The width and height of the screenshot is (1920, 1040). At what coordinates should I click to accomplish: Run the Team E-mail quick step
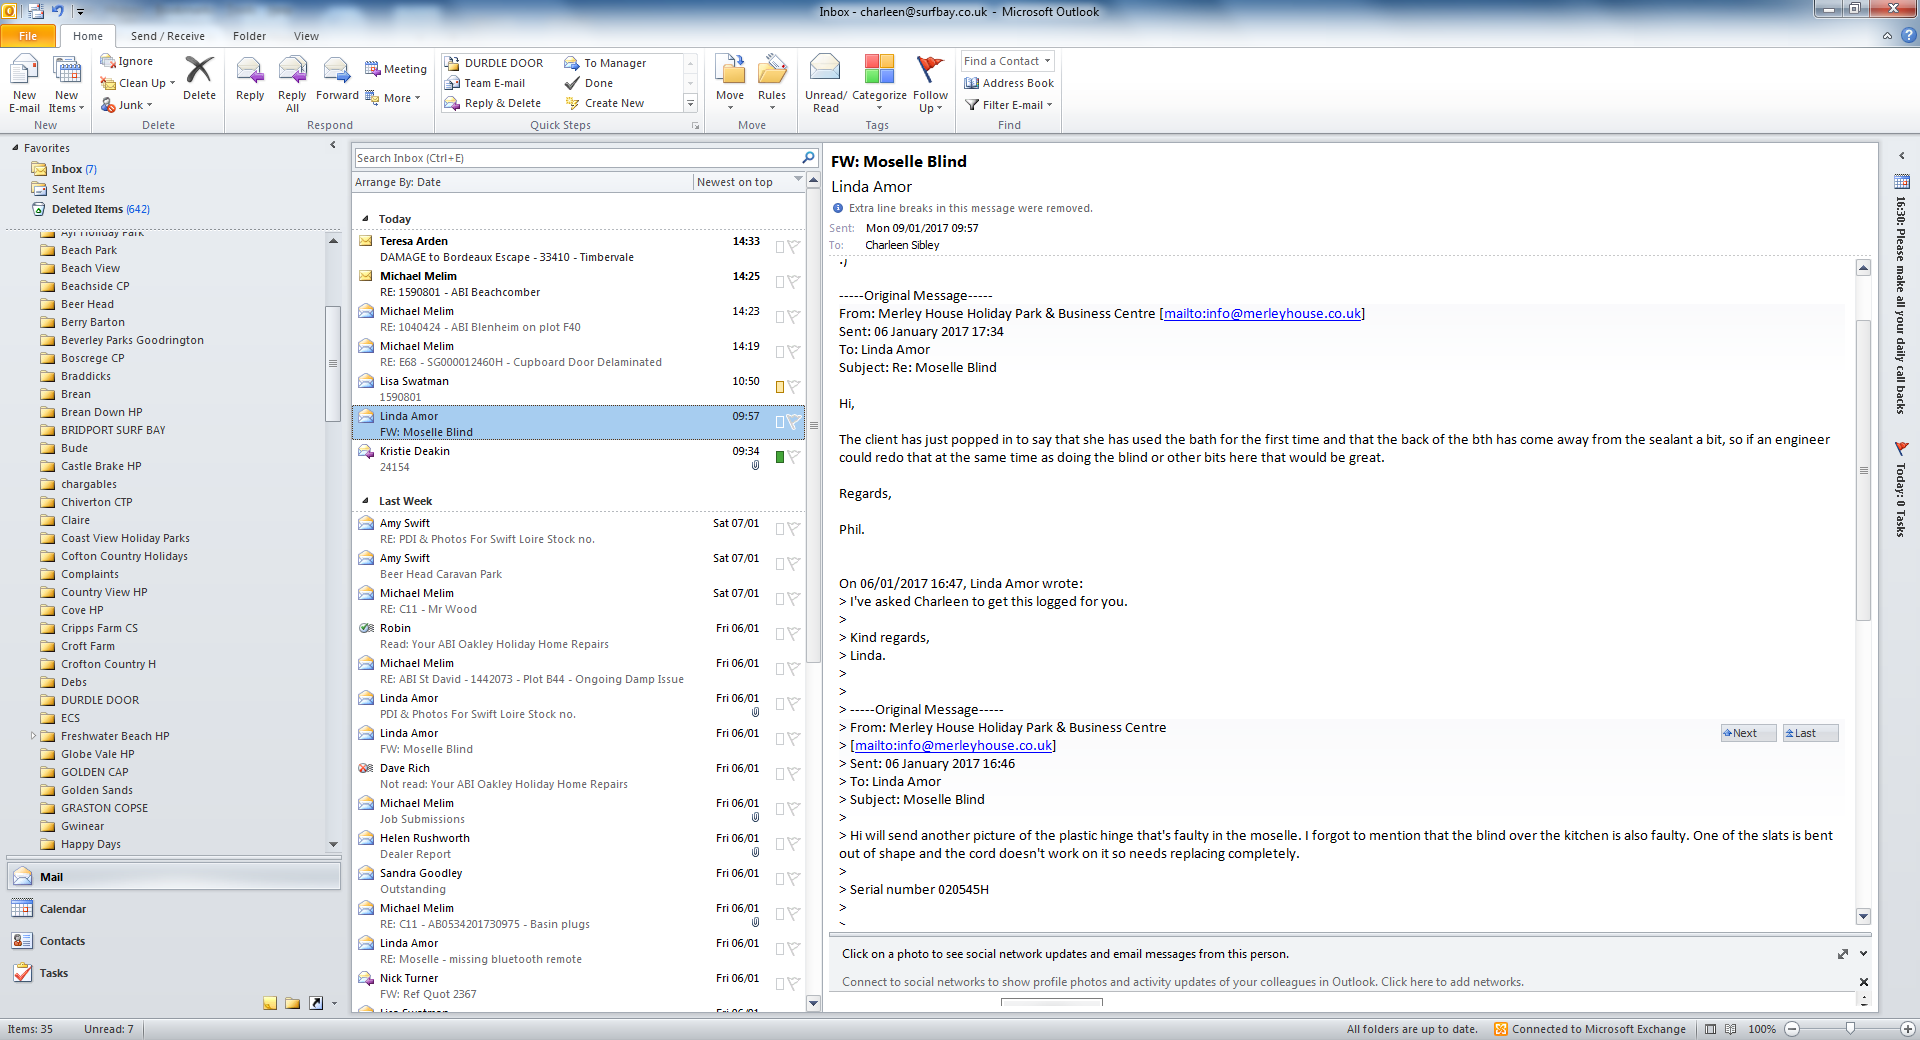tap(485, 83)
